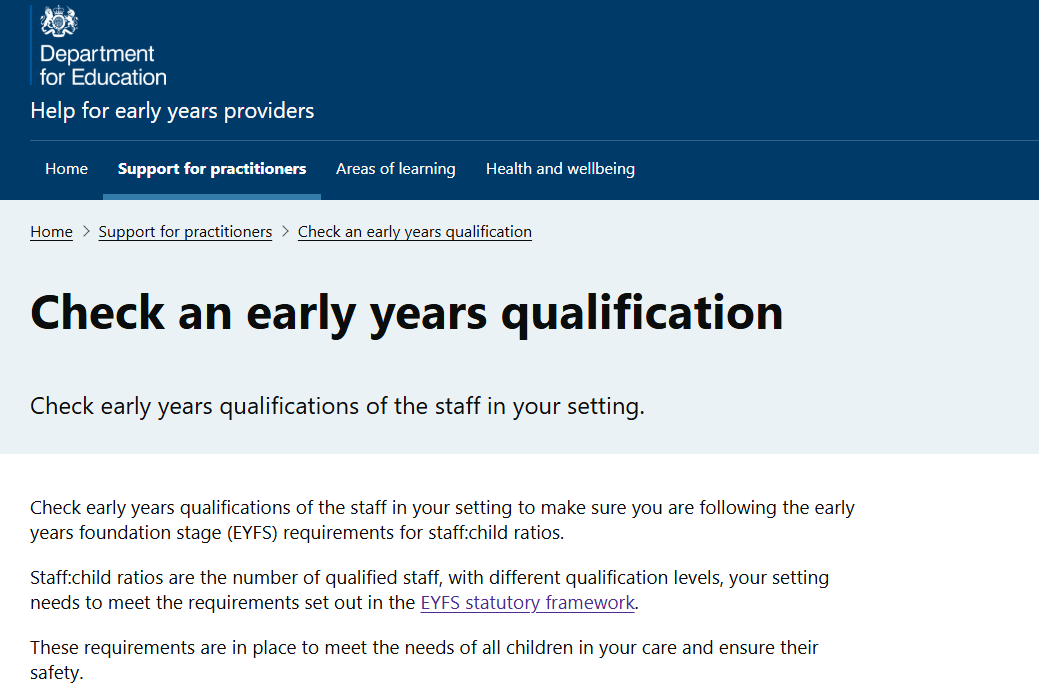Screen dimensions: 1039x696
Task: Open the EYFS statutory framework link
Action: (x=527, y=603)
